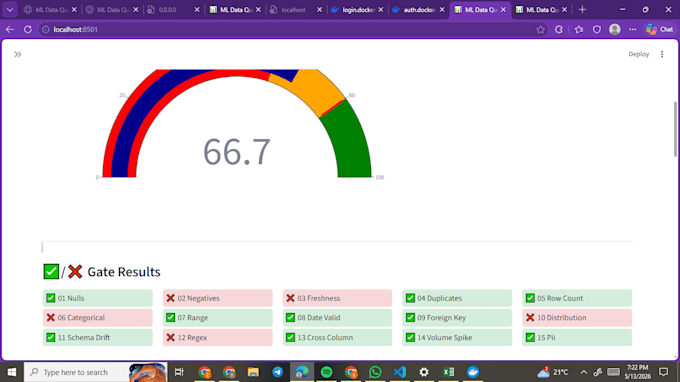Select the 05 Row Count gate result
Viewport: 680px width, 382px height.
coord(577,298)
